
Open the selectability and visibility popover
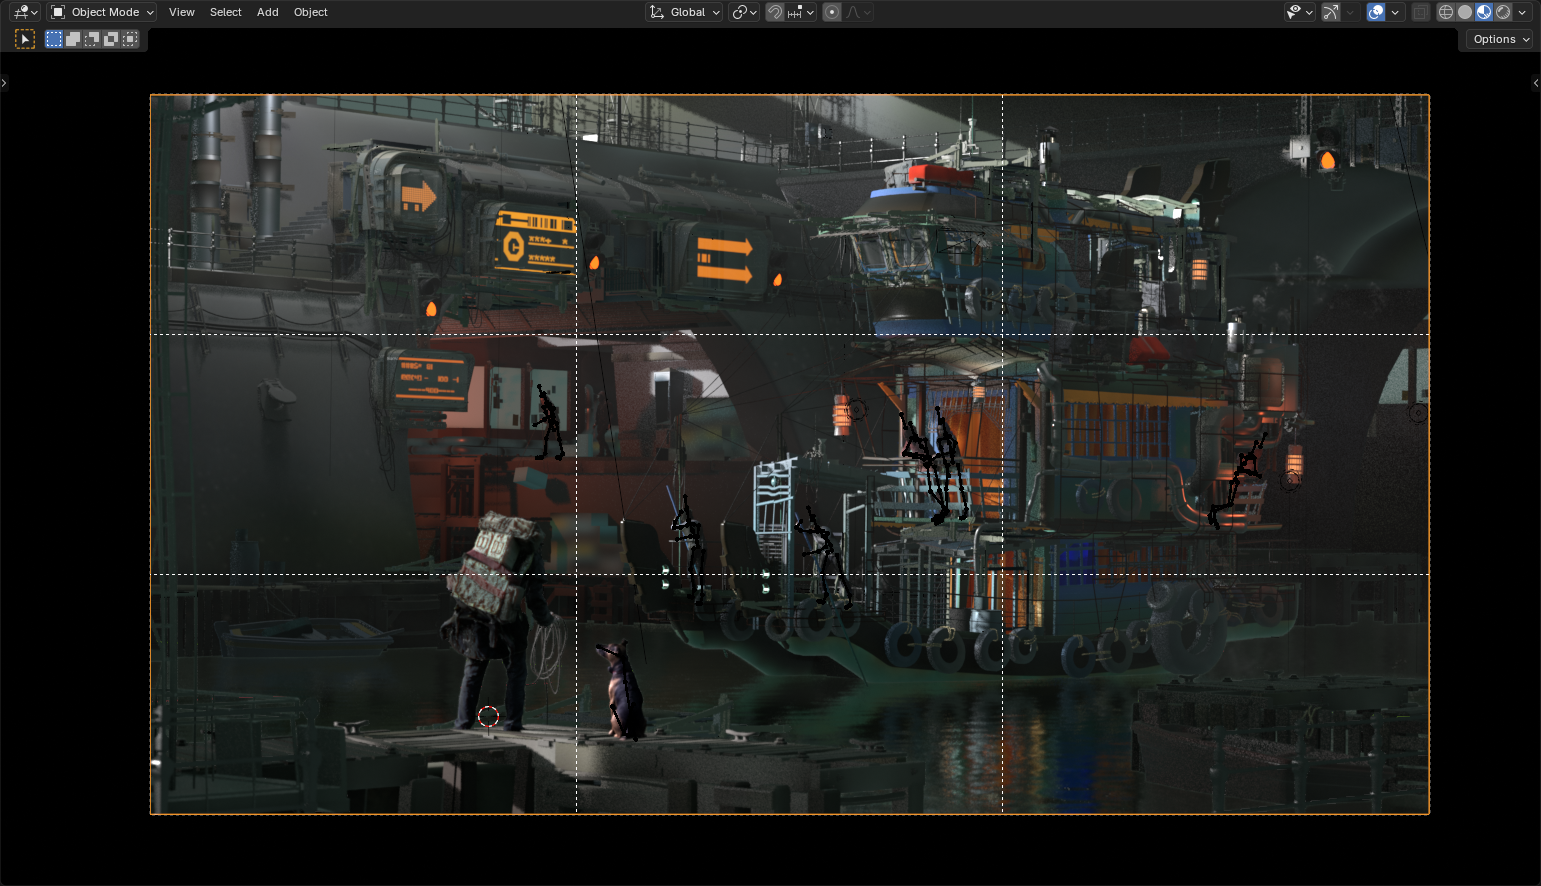(x=1300, y=12)
